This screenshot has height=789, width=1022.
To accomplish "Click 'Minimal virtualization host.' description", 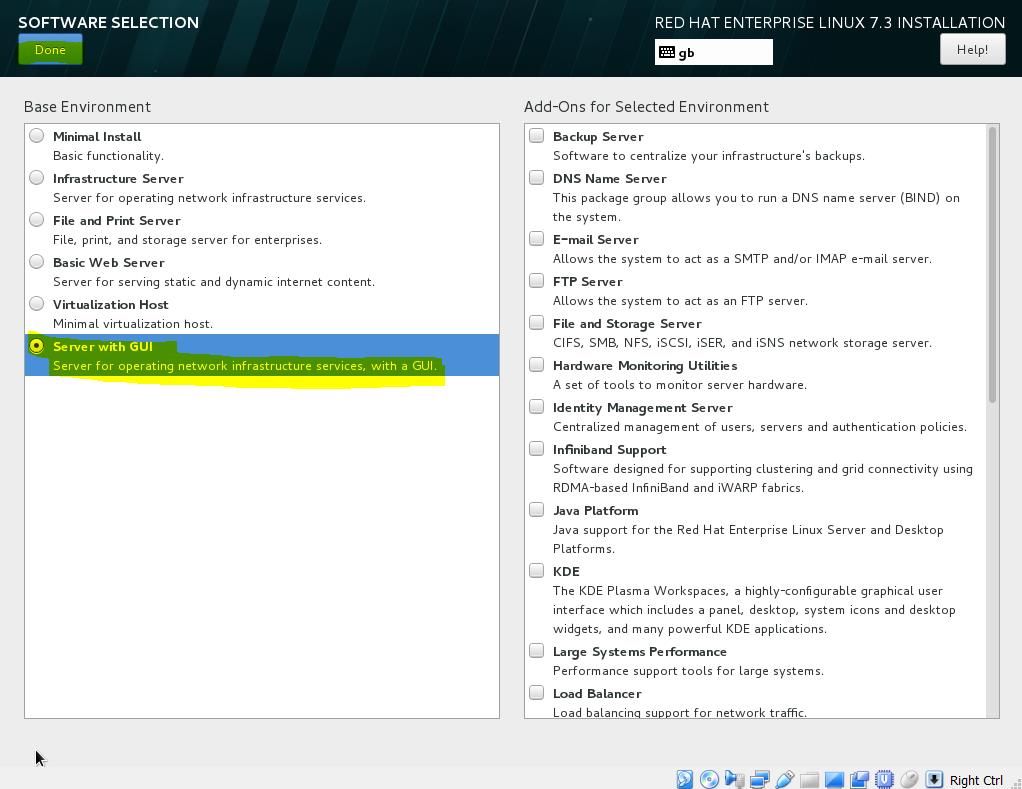I will [x=133, y=324].
